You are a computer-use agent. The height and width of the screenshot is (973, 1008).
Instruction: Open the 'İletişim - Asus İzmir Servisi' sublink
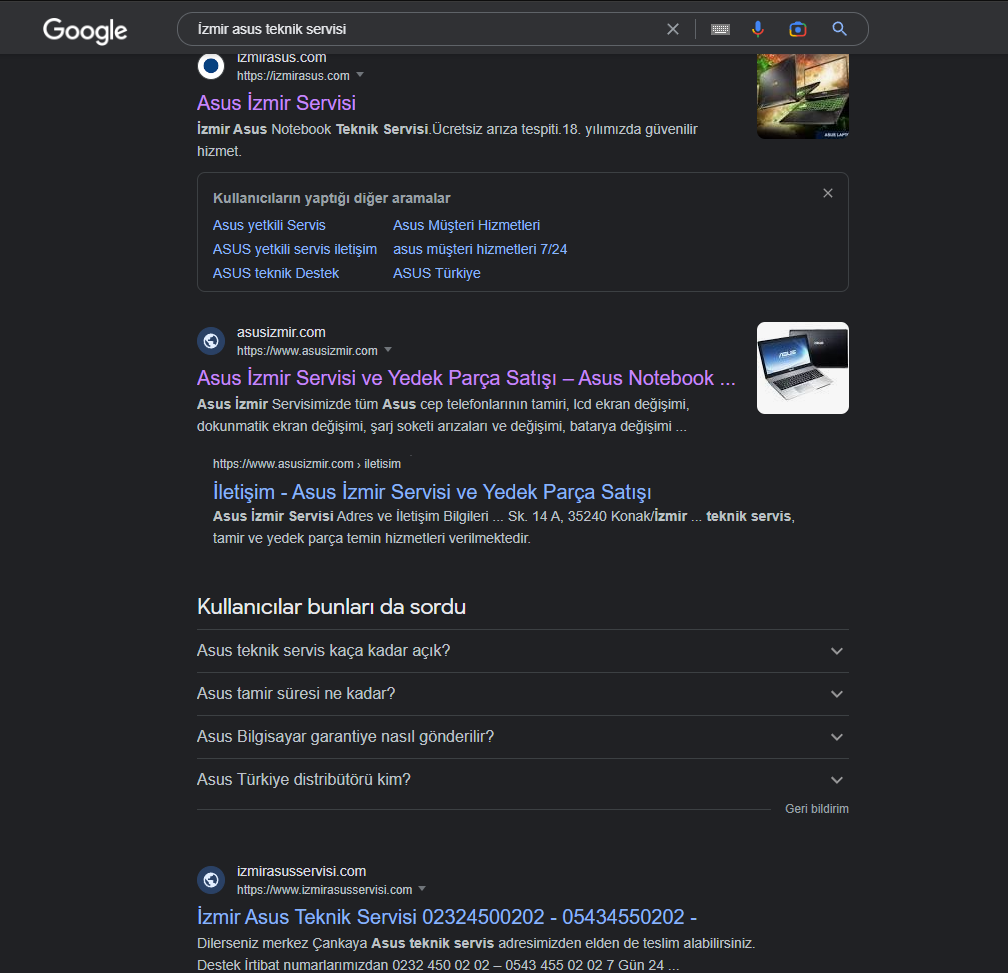click(432, 492)
